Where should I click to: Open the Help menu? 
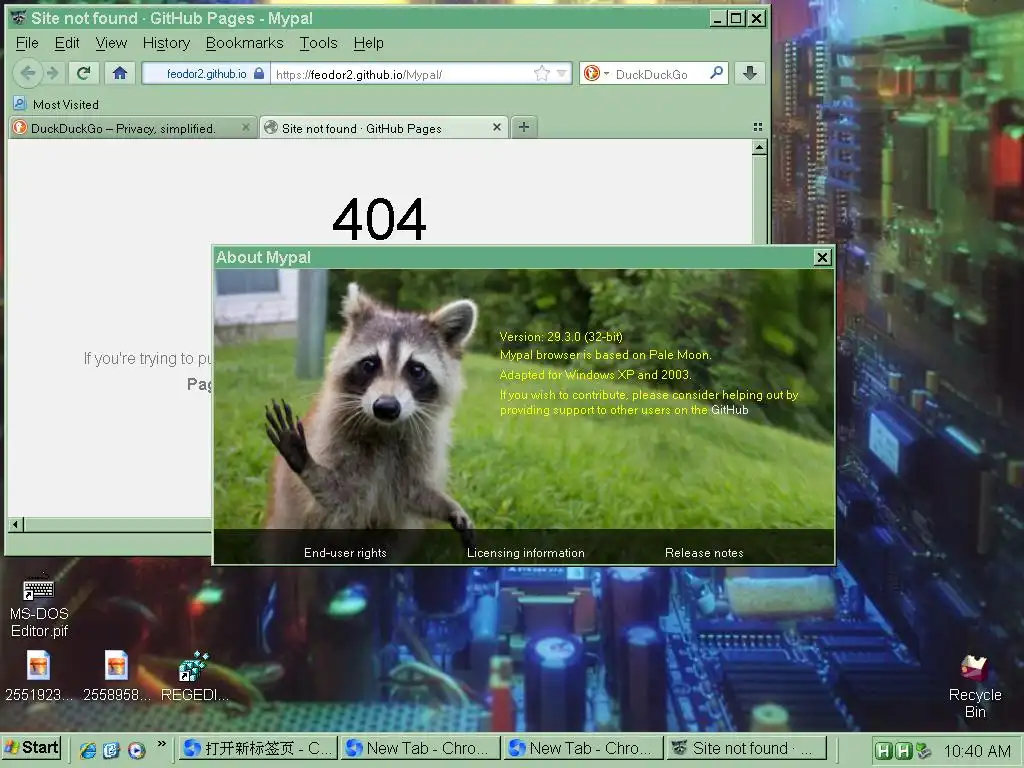368,43
